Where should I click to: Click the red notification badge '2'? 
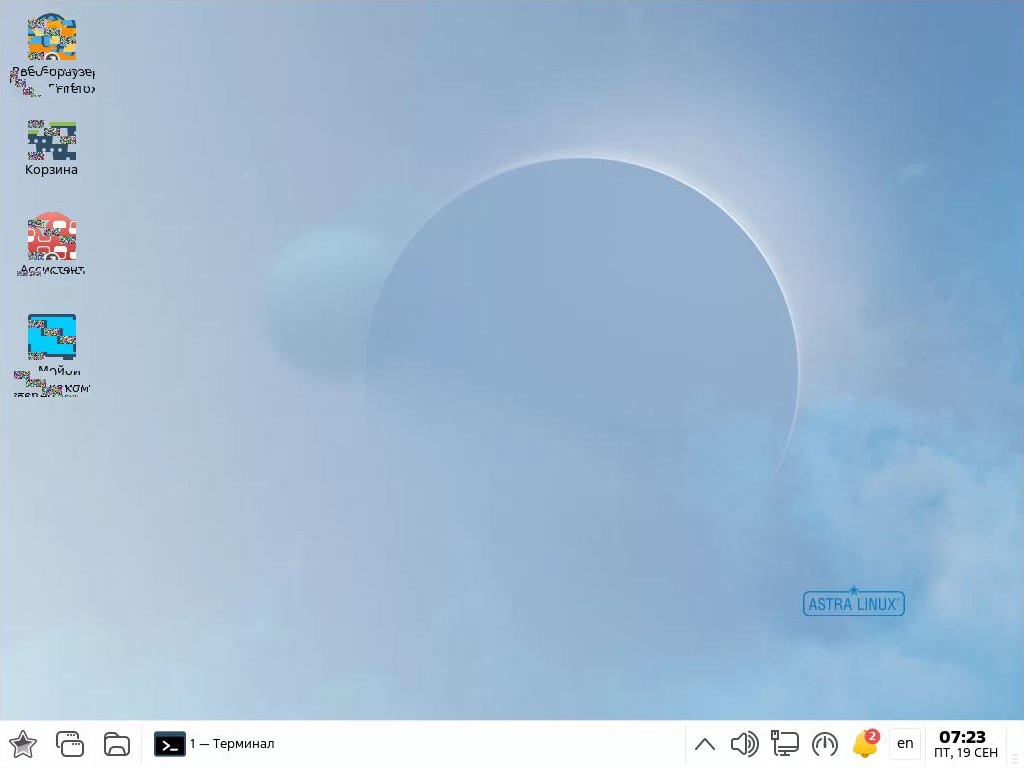tap(872, 736)
